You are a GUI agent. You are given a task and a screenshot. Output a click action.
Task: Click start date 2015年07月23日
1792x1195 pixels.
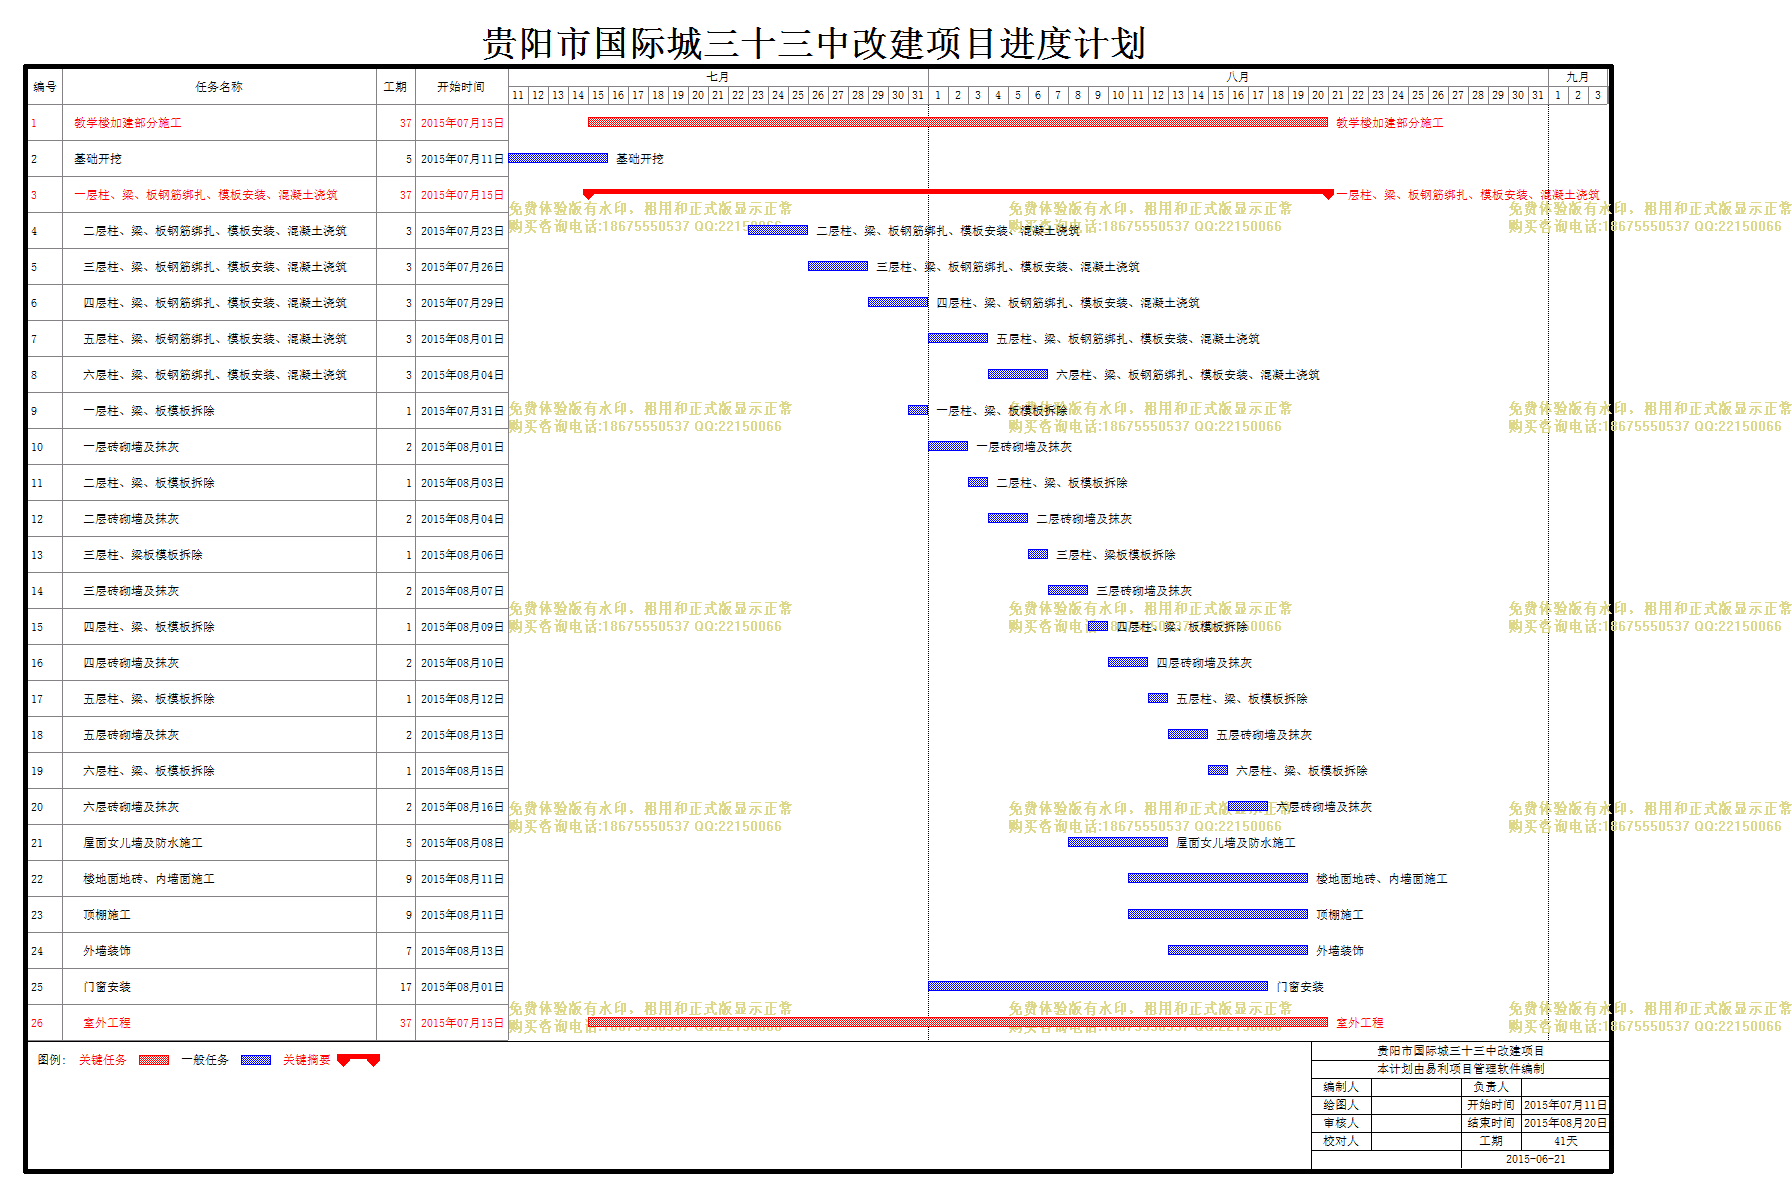462,231
